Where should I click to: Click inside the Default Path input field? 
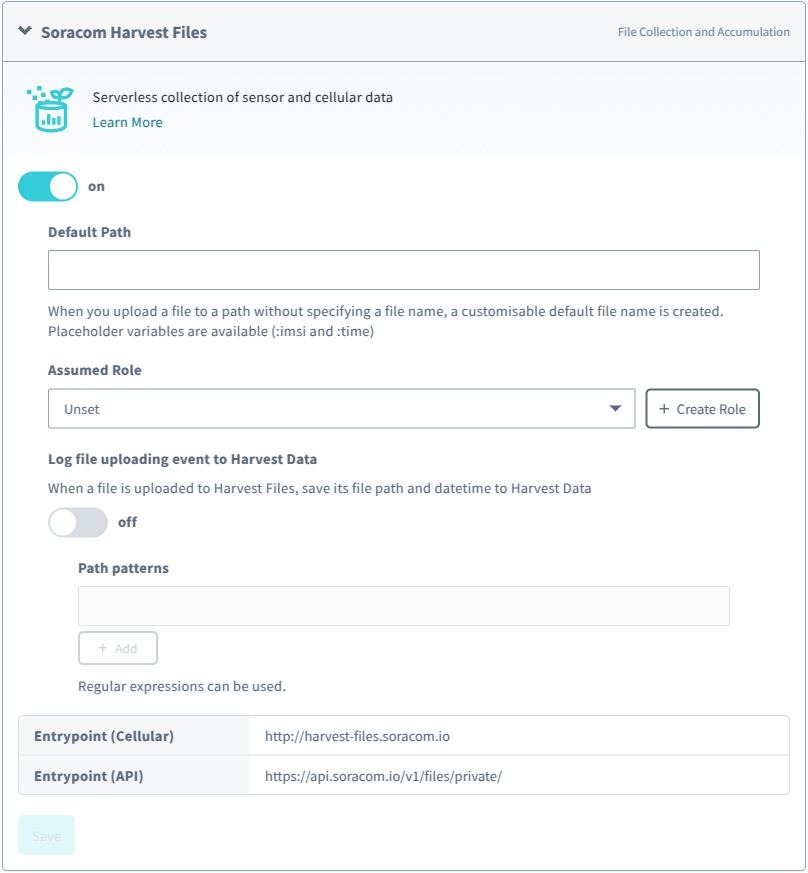pyautogui.click(x=403, y=270)
